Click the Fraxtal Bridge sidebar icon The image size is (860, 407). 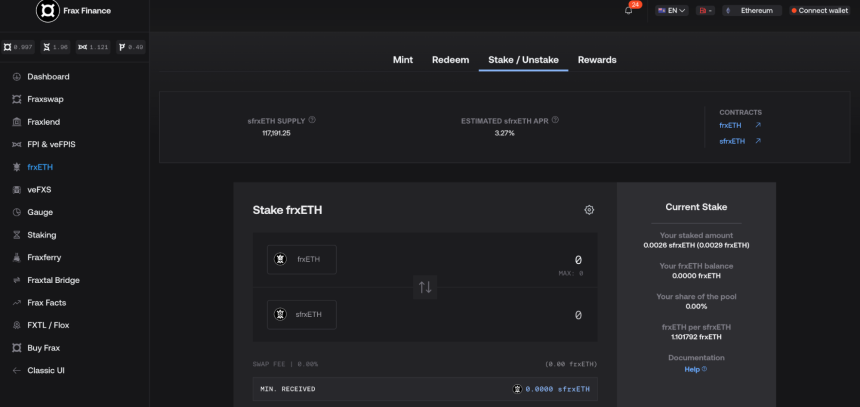coord(16,280)
